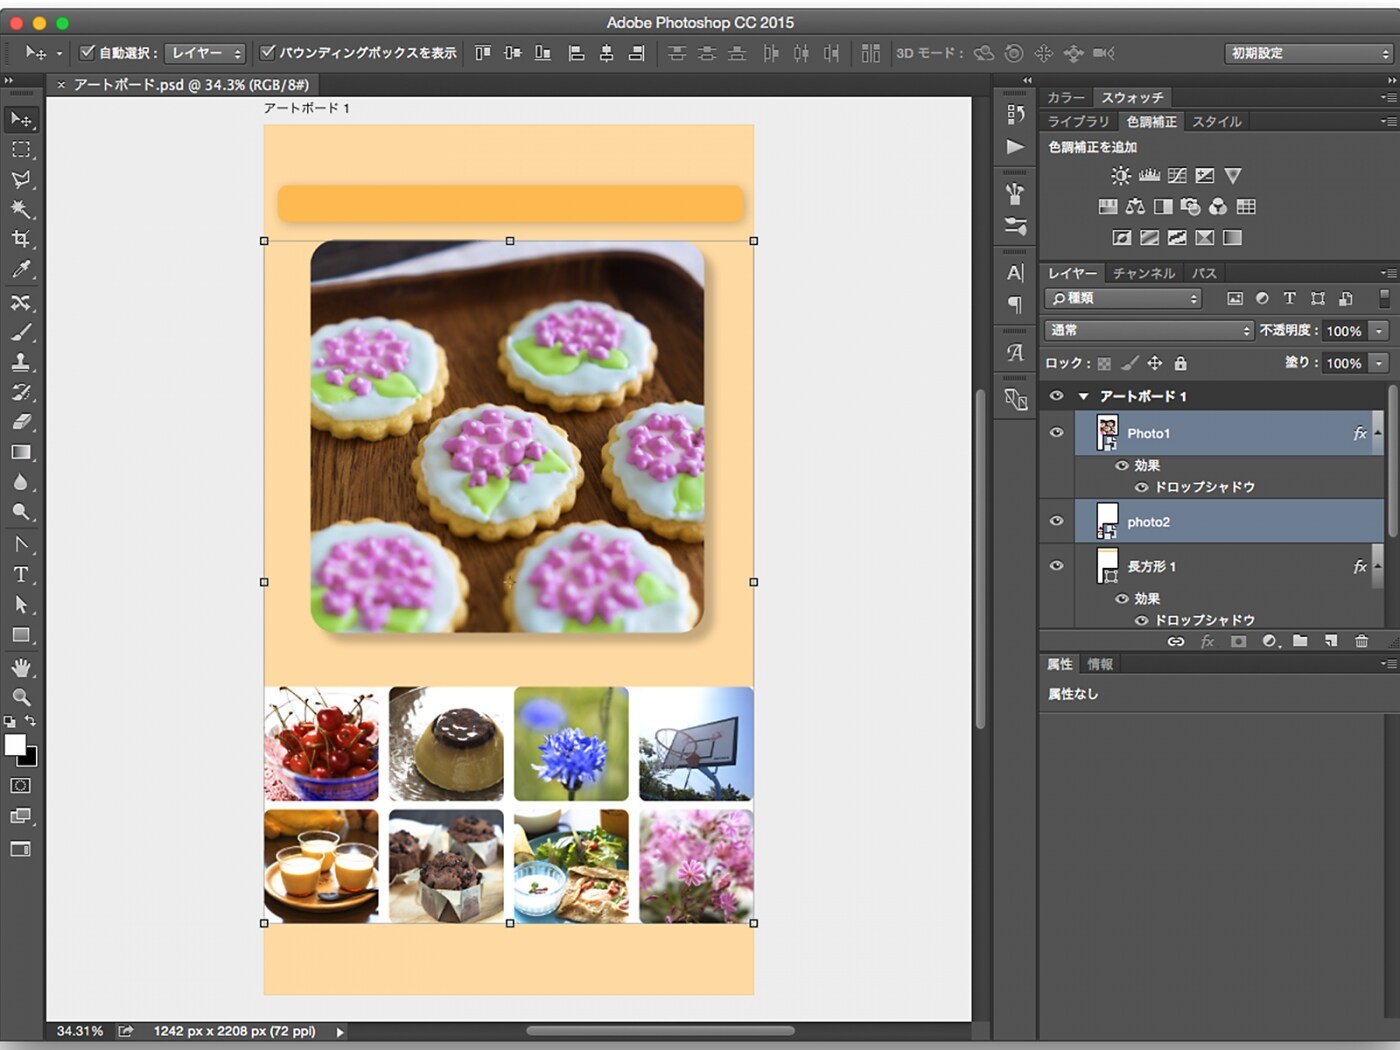This screenshot has width=1400, height=1050.
Task: Switch to the チャンネル tab
Action: click(1144, 273)
